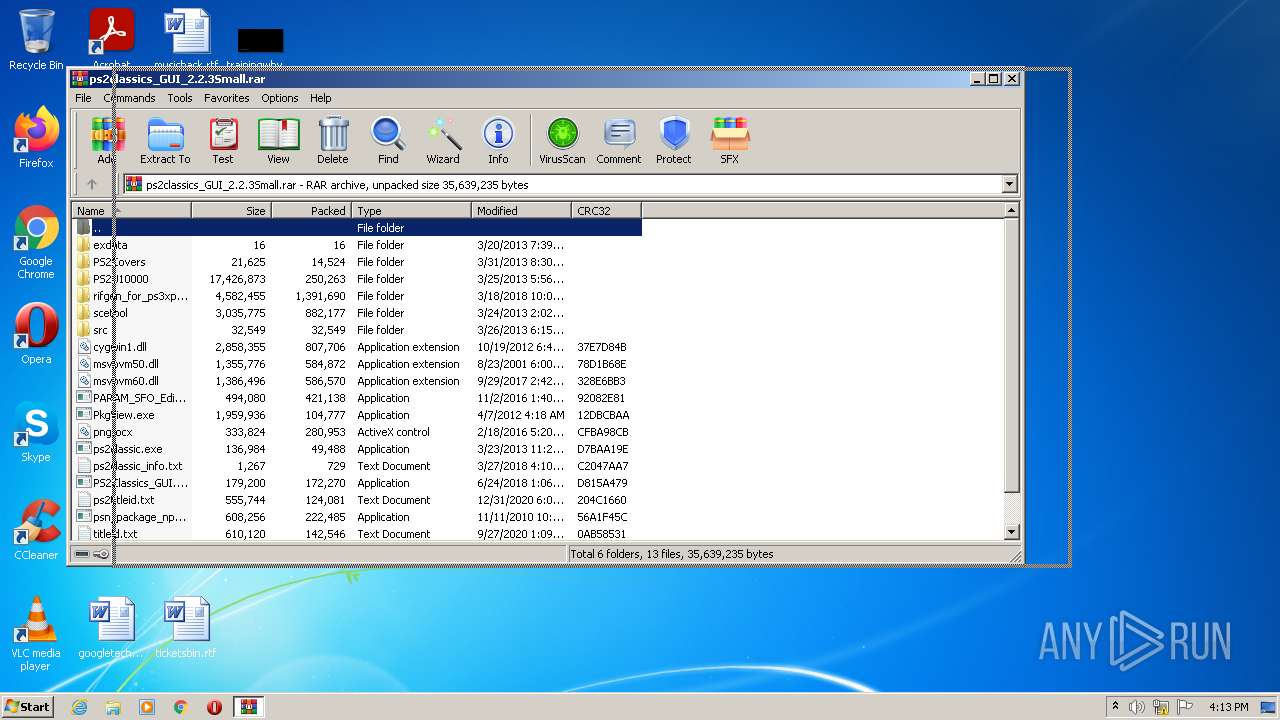Create SFX self-extracting archive
The width and height of the screenshot is (1280, 720).
tap(730, 141)
